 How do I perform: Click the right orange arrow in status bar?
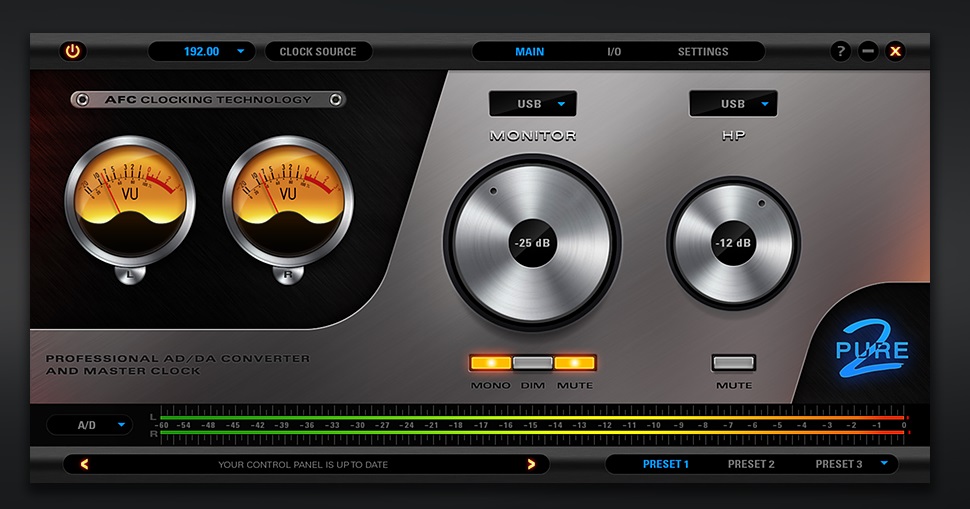(x=531, y=464)
